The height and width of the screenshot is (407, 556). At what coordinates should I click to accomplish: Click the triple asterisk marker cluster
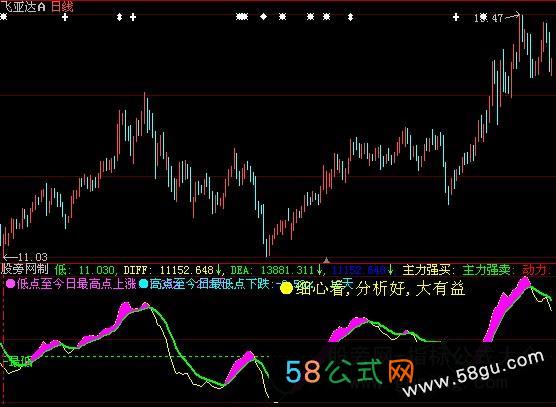click(242, 17)
